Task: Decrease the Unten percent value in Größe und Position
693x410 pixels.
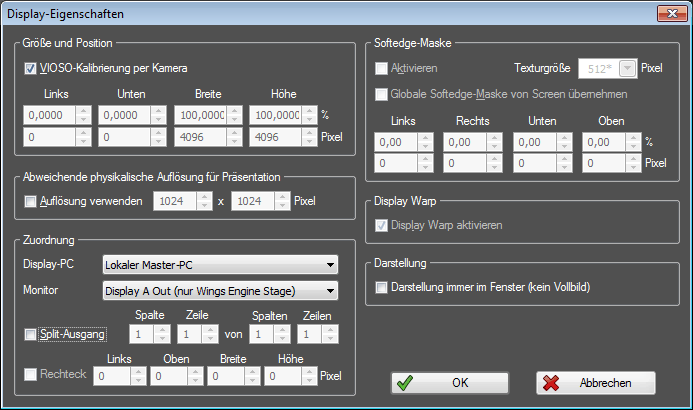Action: (158, 120)
